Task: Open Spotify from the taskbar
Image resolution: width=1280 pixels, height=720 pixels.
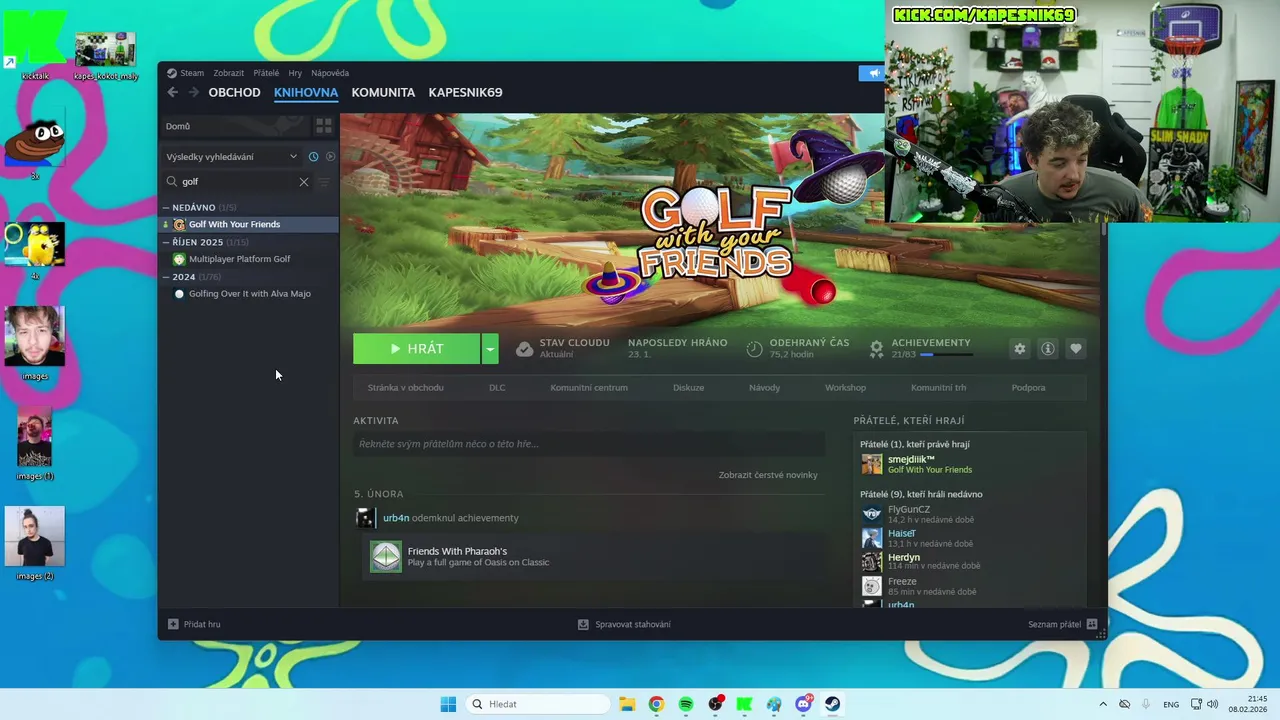Action: tap(686, 704)
